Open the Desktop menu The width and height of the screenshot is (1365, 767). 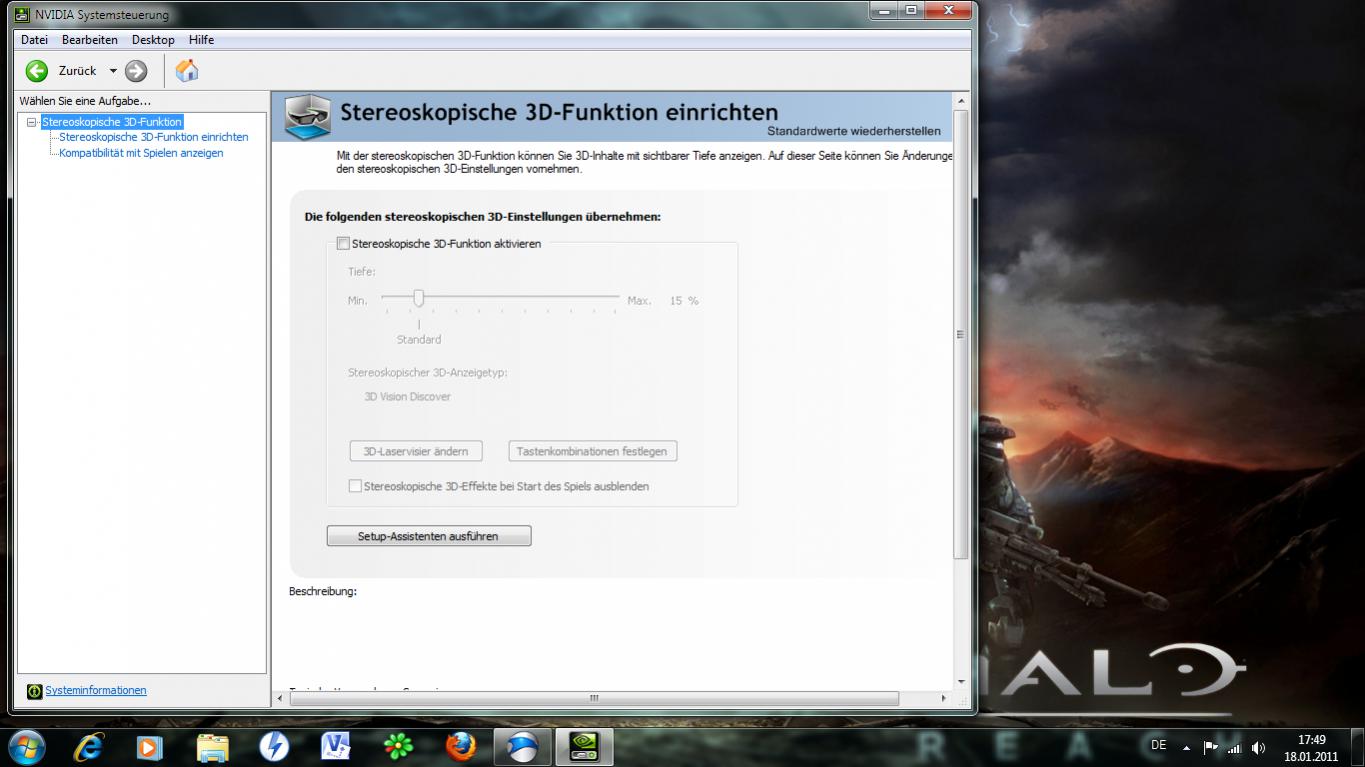point(153,40)
